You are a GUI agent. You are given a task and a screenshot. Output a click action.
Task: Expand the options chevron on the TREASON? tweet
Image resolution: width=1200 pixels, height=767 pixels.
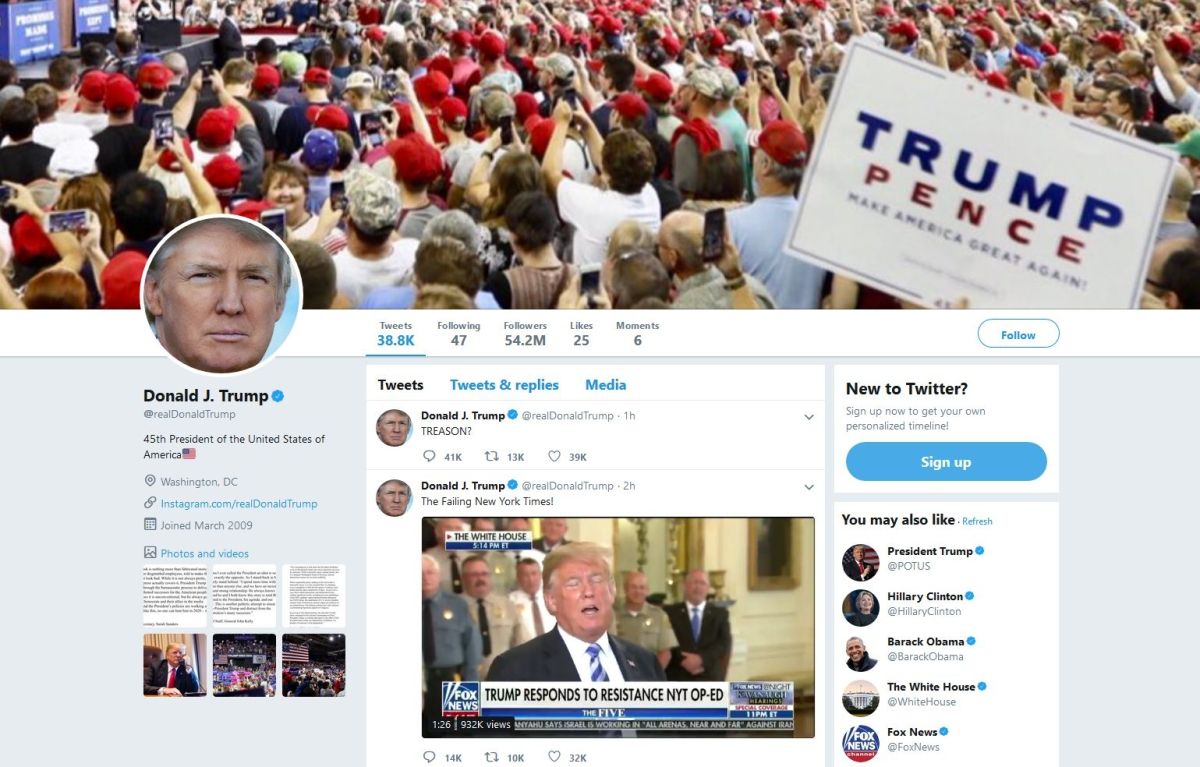pos(809,417)
